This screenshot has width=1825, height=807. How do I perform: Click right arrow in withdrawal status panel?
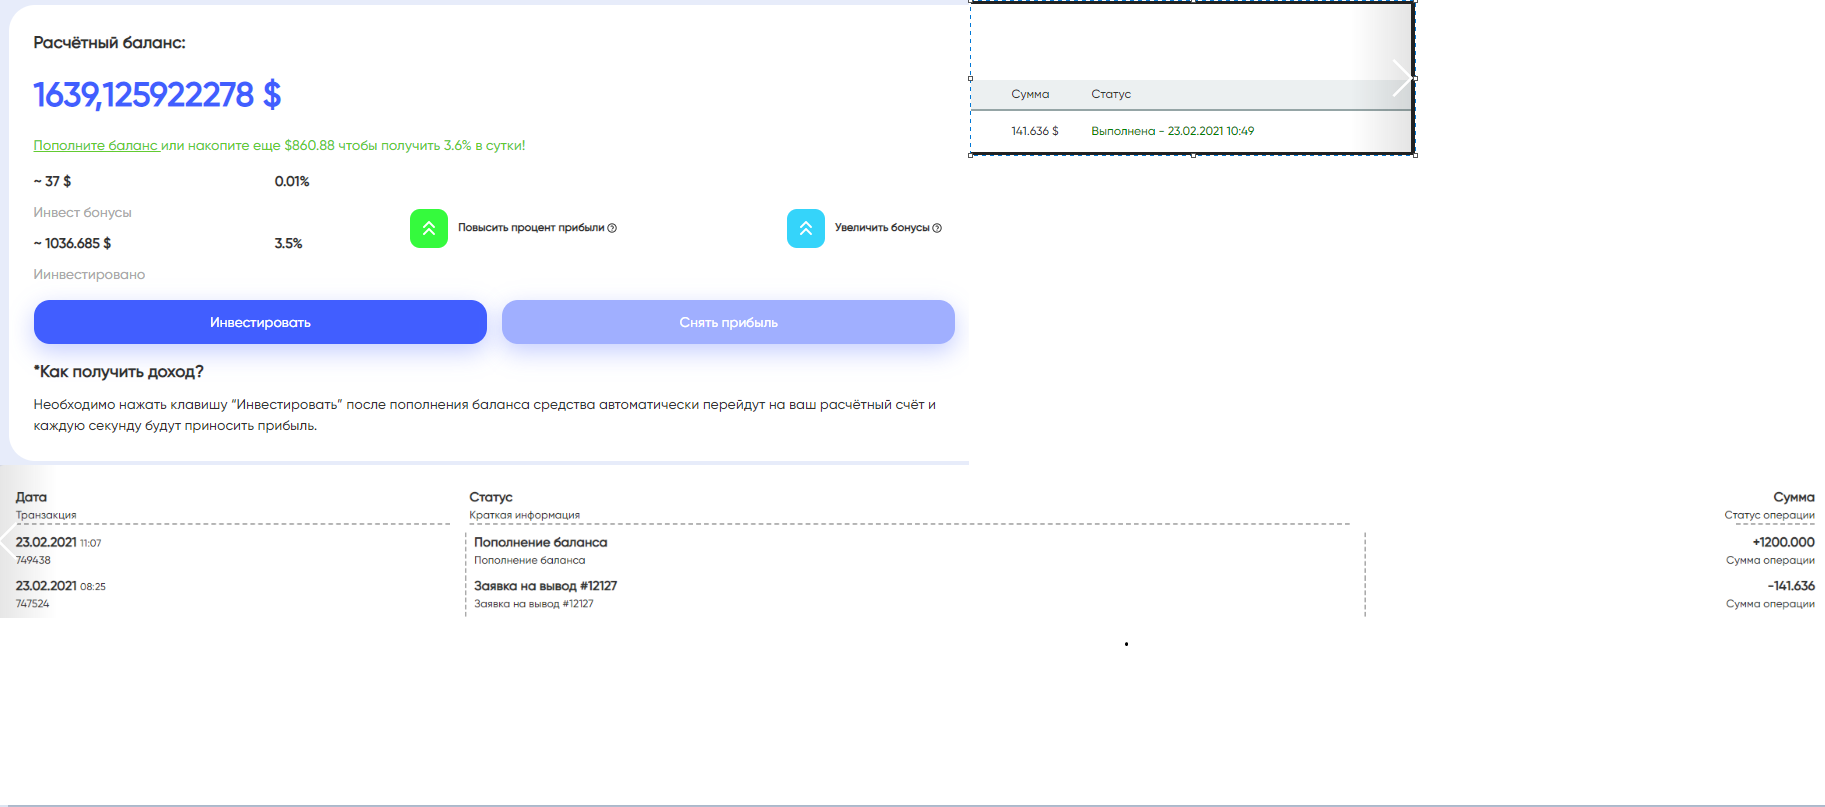tap(1401, 78)
